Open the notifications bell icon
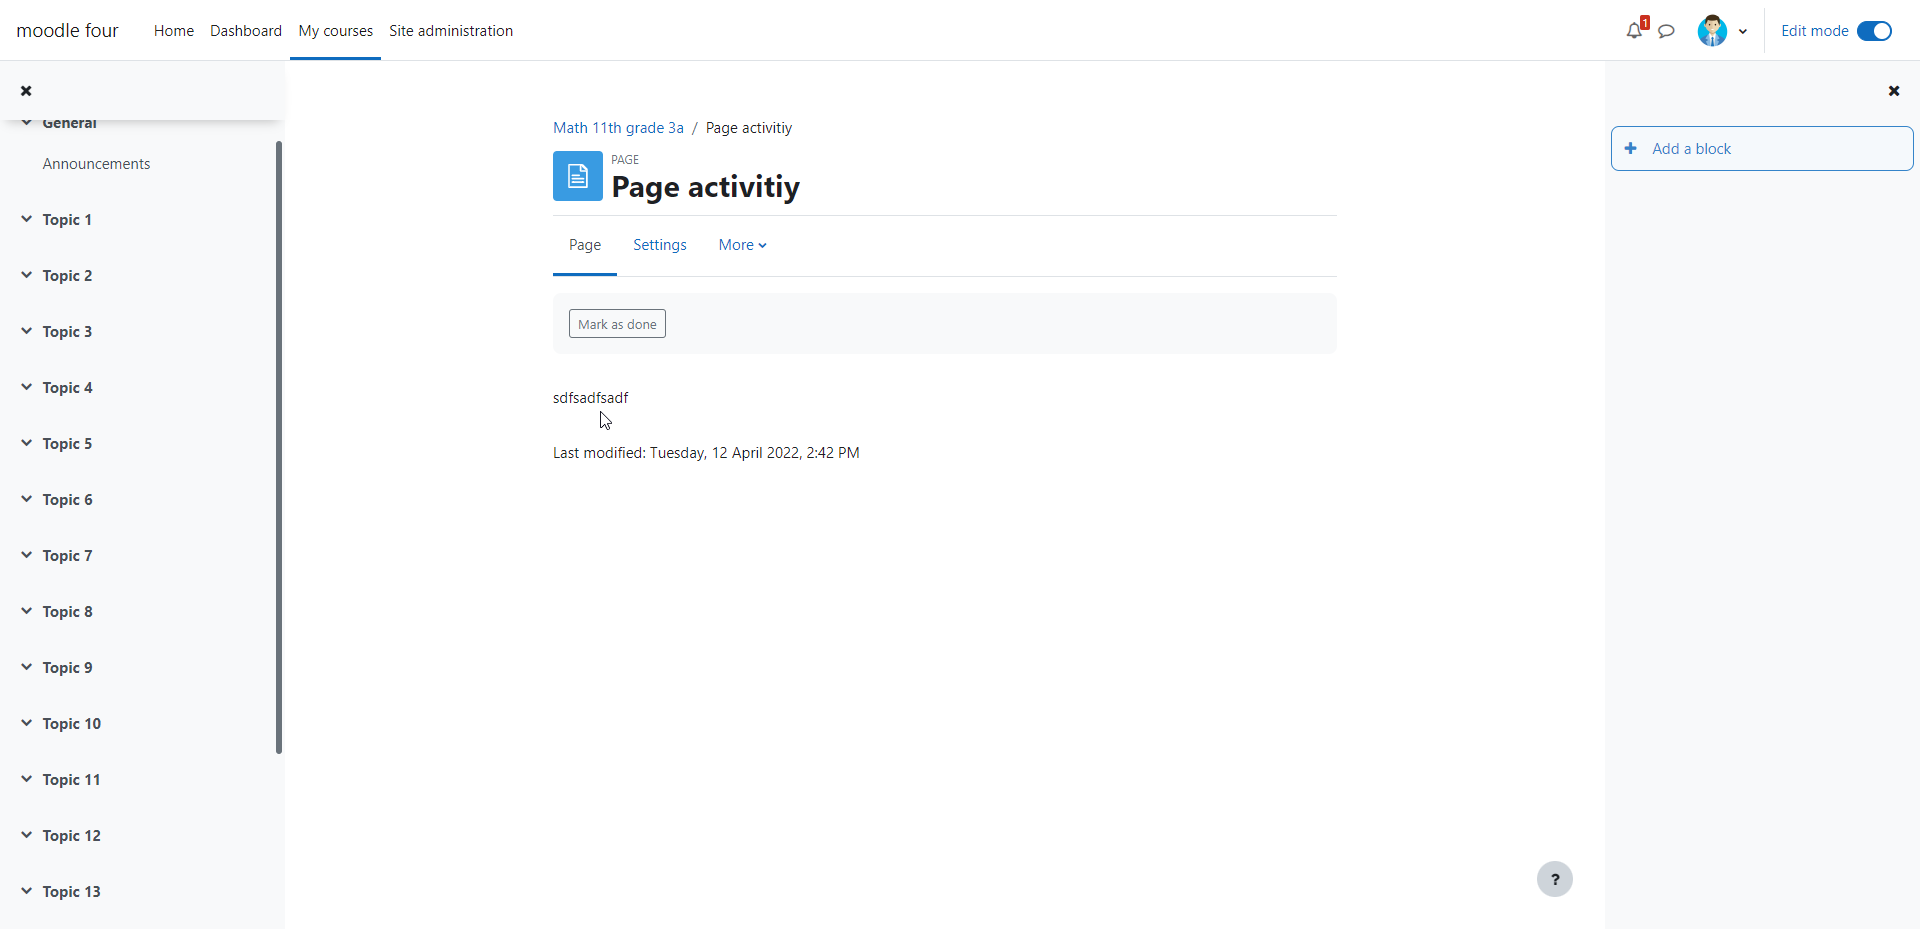This screenshot has height=929, width=1920. pyautogui.click(x=1634, y=31)
